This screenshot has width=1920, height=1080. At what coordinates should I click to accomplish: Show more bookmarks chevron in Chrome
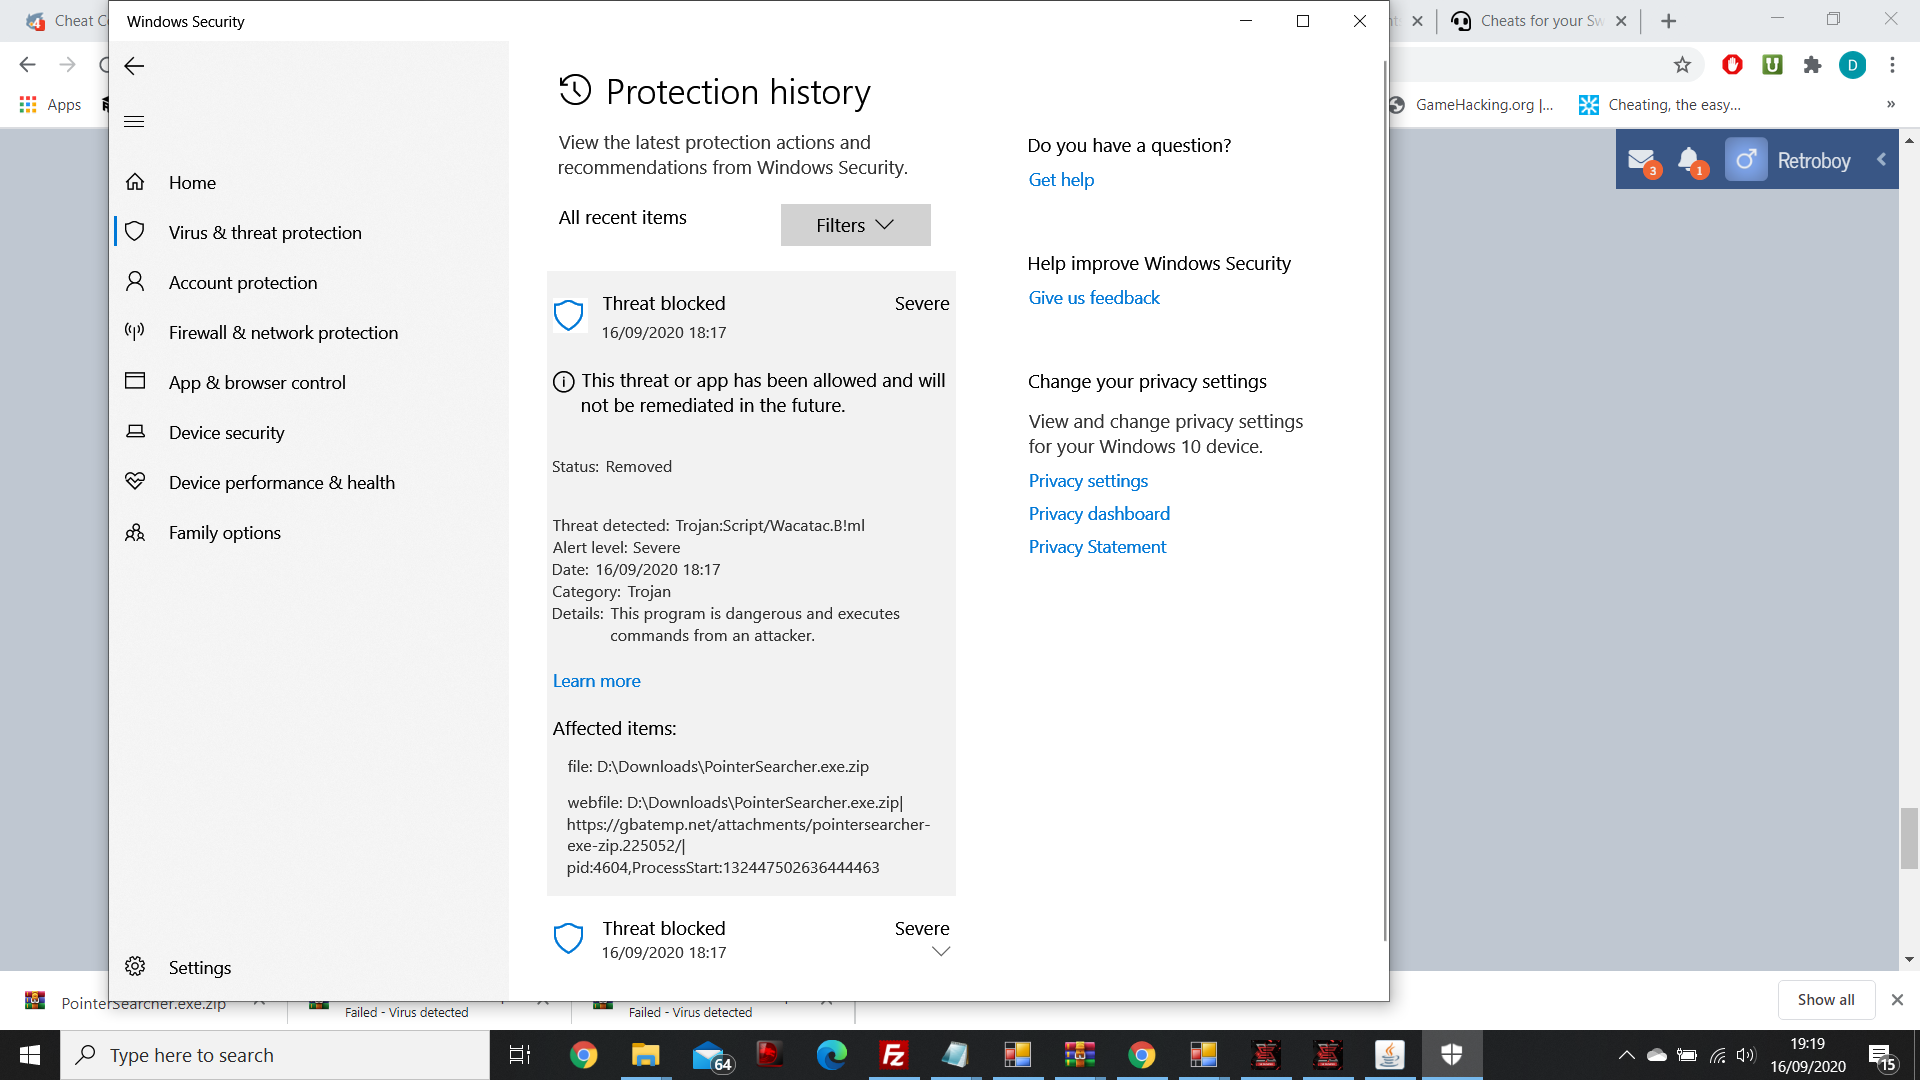point(1890,104)
